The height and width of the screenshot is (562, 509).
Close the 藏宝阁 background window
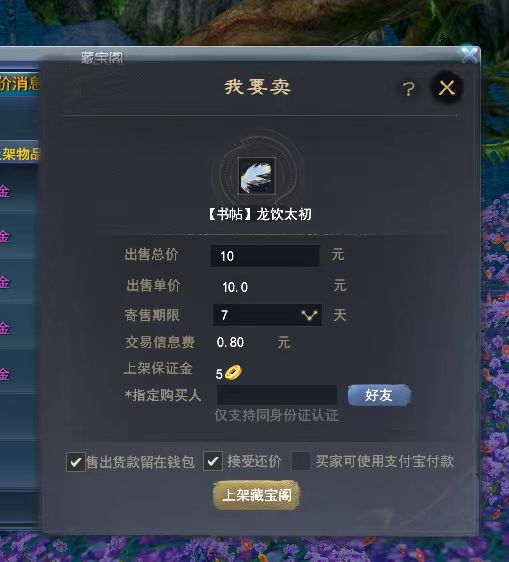[469, 54]
